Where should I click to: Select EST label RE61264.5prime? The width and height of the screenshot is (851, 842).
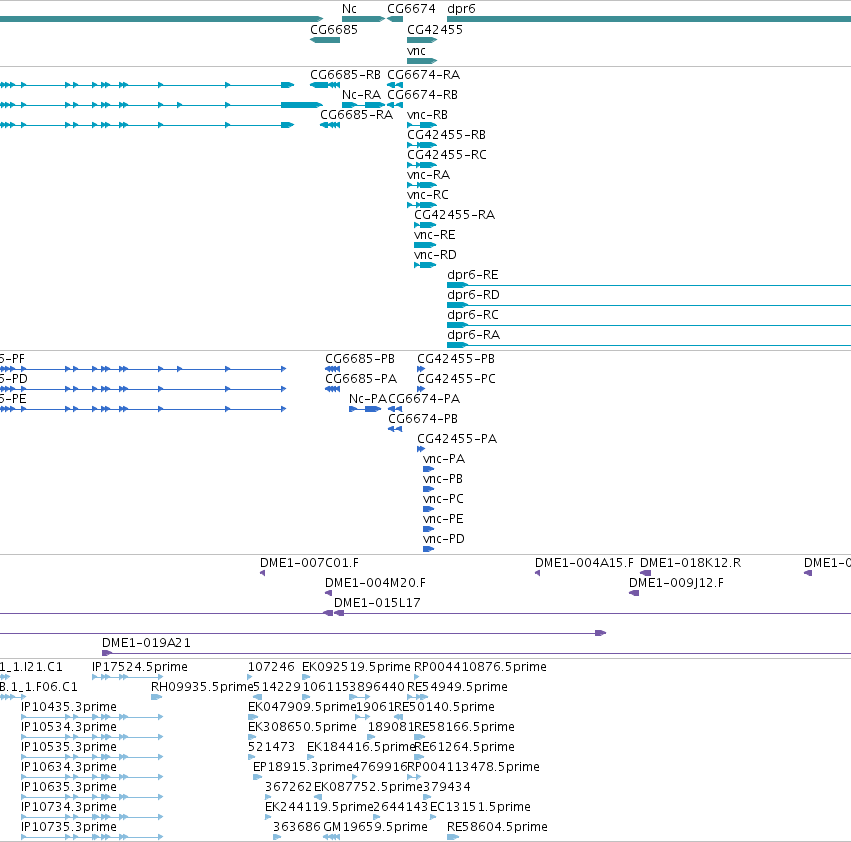pos(464,748)
